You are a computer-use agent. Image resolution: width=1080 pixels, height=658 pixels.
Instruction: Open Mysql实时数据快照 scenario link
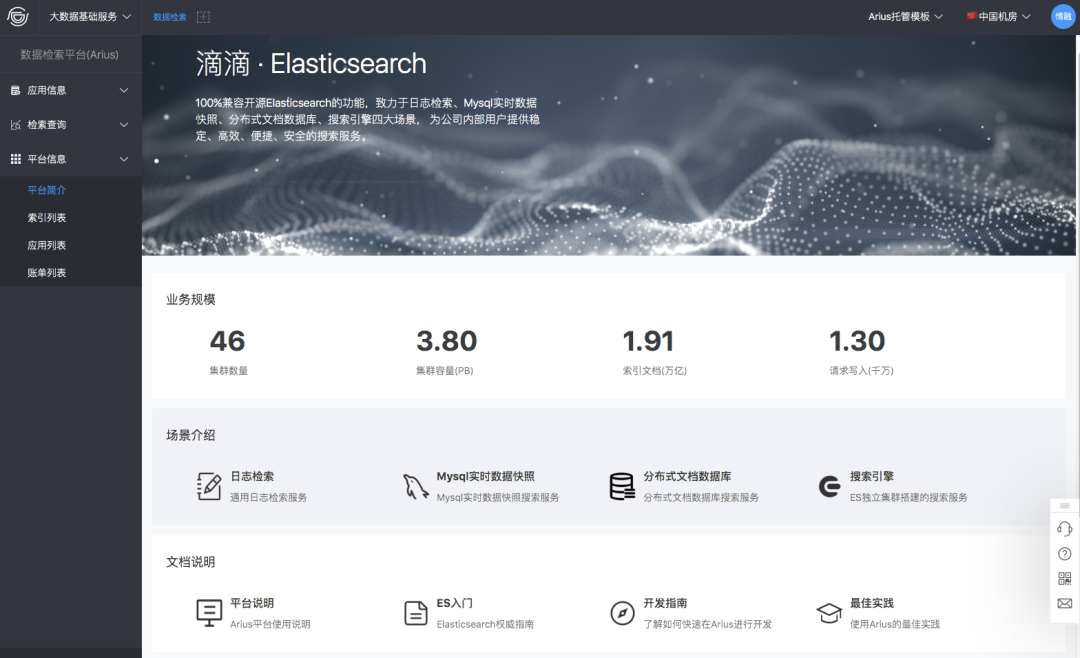[x=486, y=476]
